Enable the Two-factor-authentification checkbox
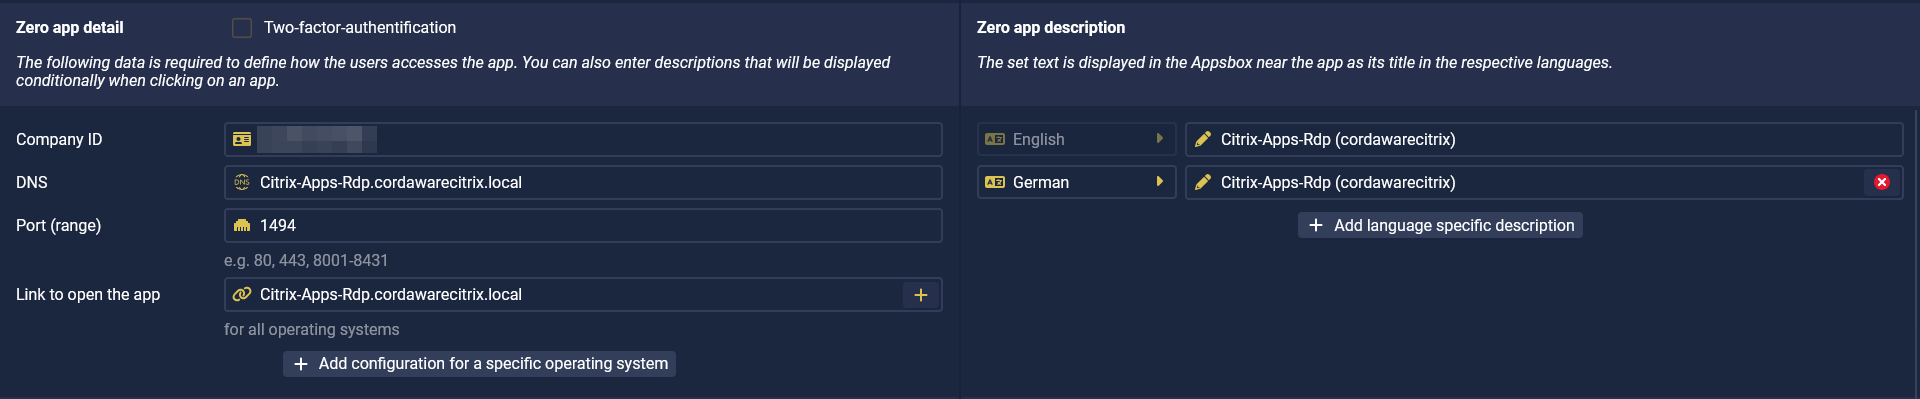The image size is (1920, 399). tap(242, 28)
